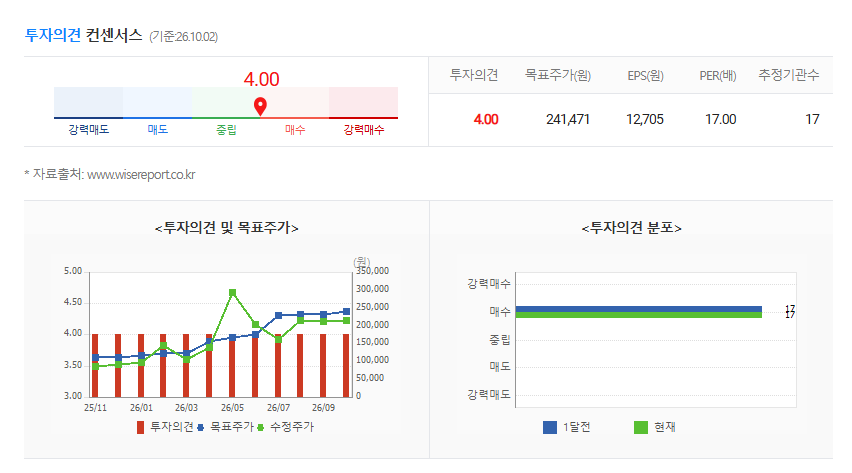Click the source text www.wisereport.co.kr
The height and width of the screenshot is (473, 852).
click(x=141, y=175)
